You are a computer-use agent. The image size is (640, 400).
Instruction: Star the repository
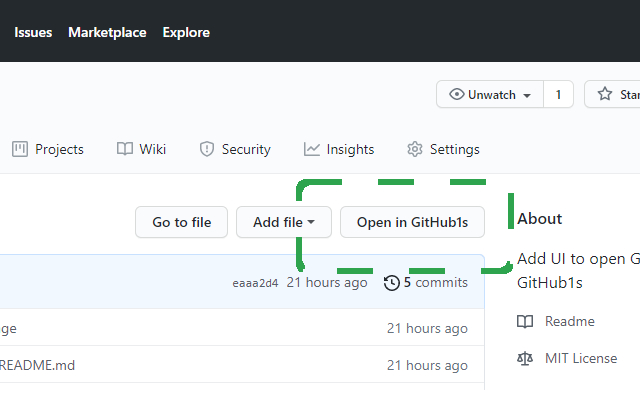pos(612,94)
